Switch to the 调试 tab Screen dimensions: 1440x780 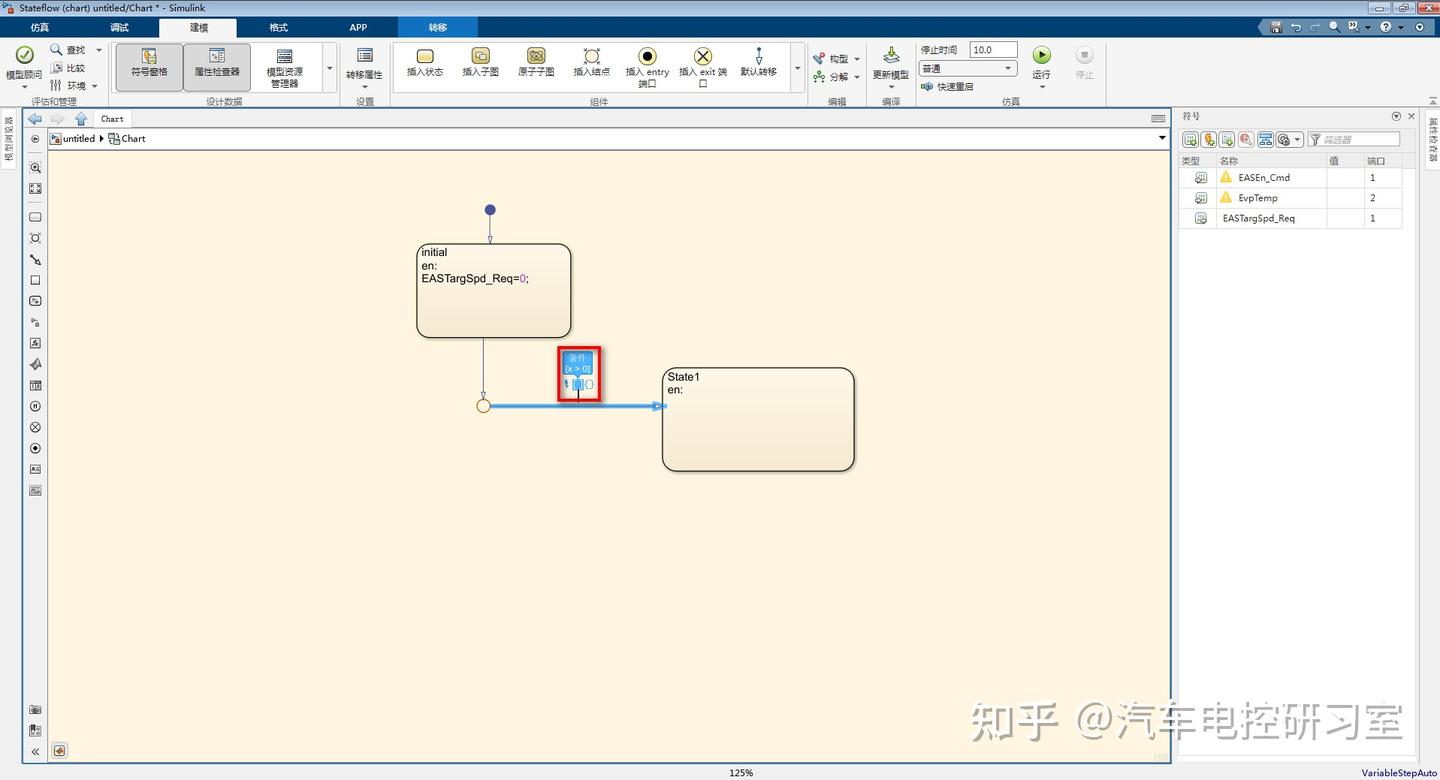tap(119, 27)
